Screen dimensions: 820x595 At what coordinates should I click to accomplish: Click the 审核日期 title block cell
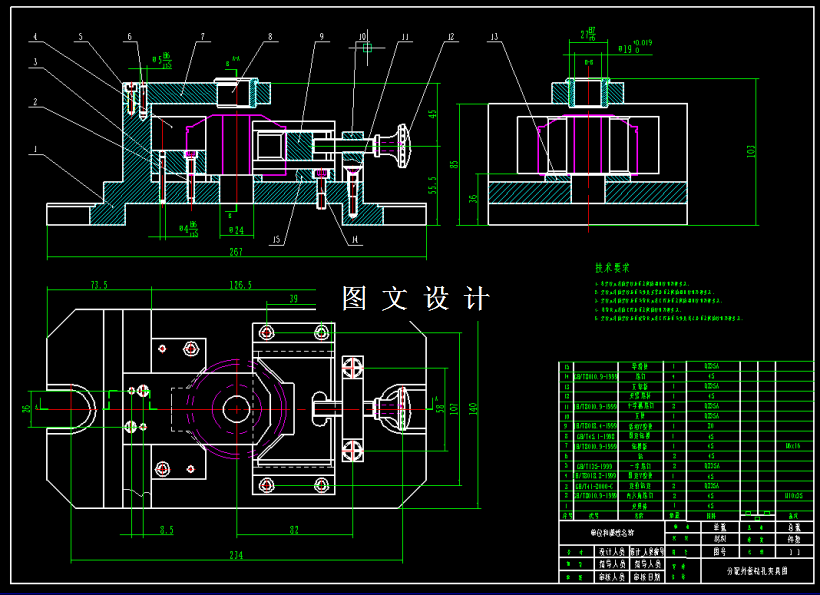(647, 577)
